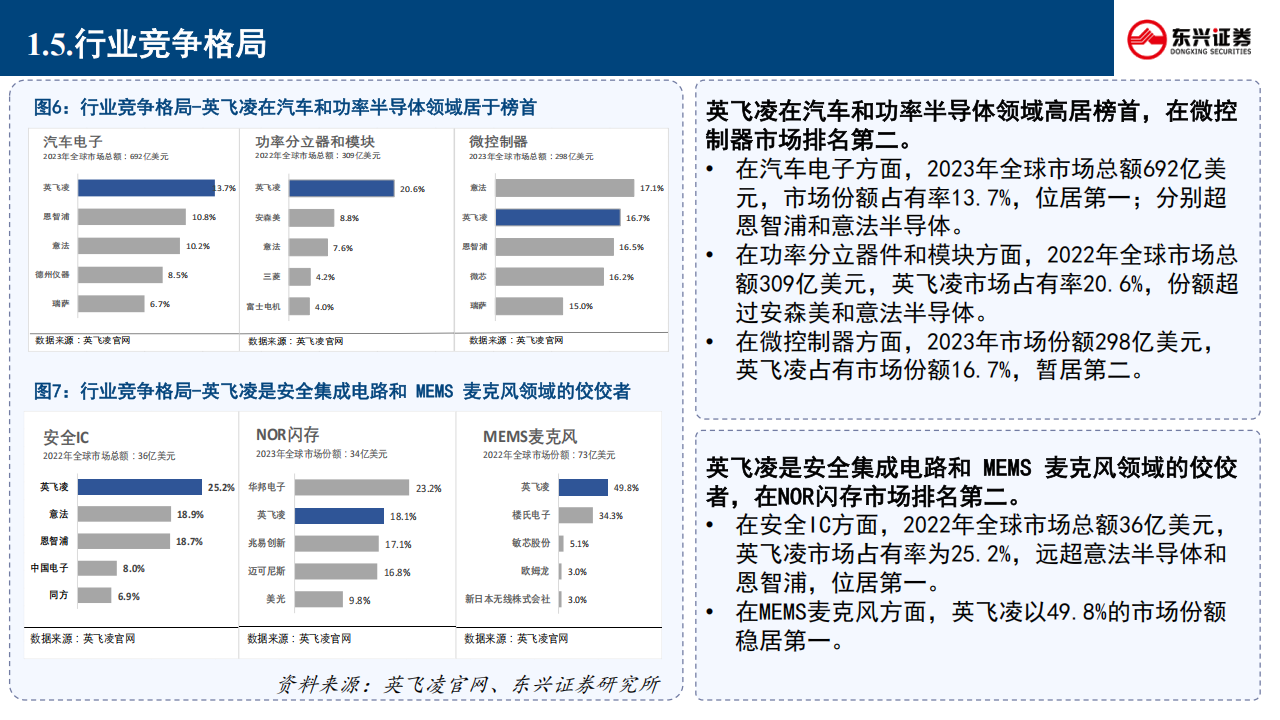1280x720 pixels.
Task: Select the NOR闪存 chart title
Action: coord(287,434)
